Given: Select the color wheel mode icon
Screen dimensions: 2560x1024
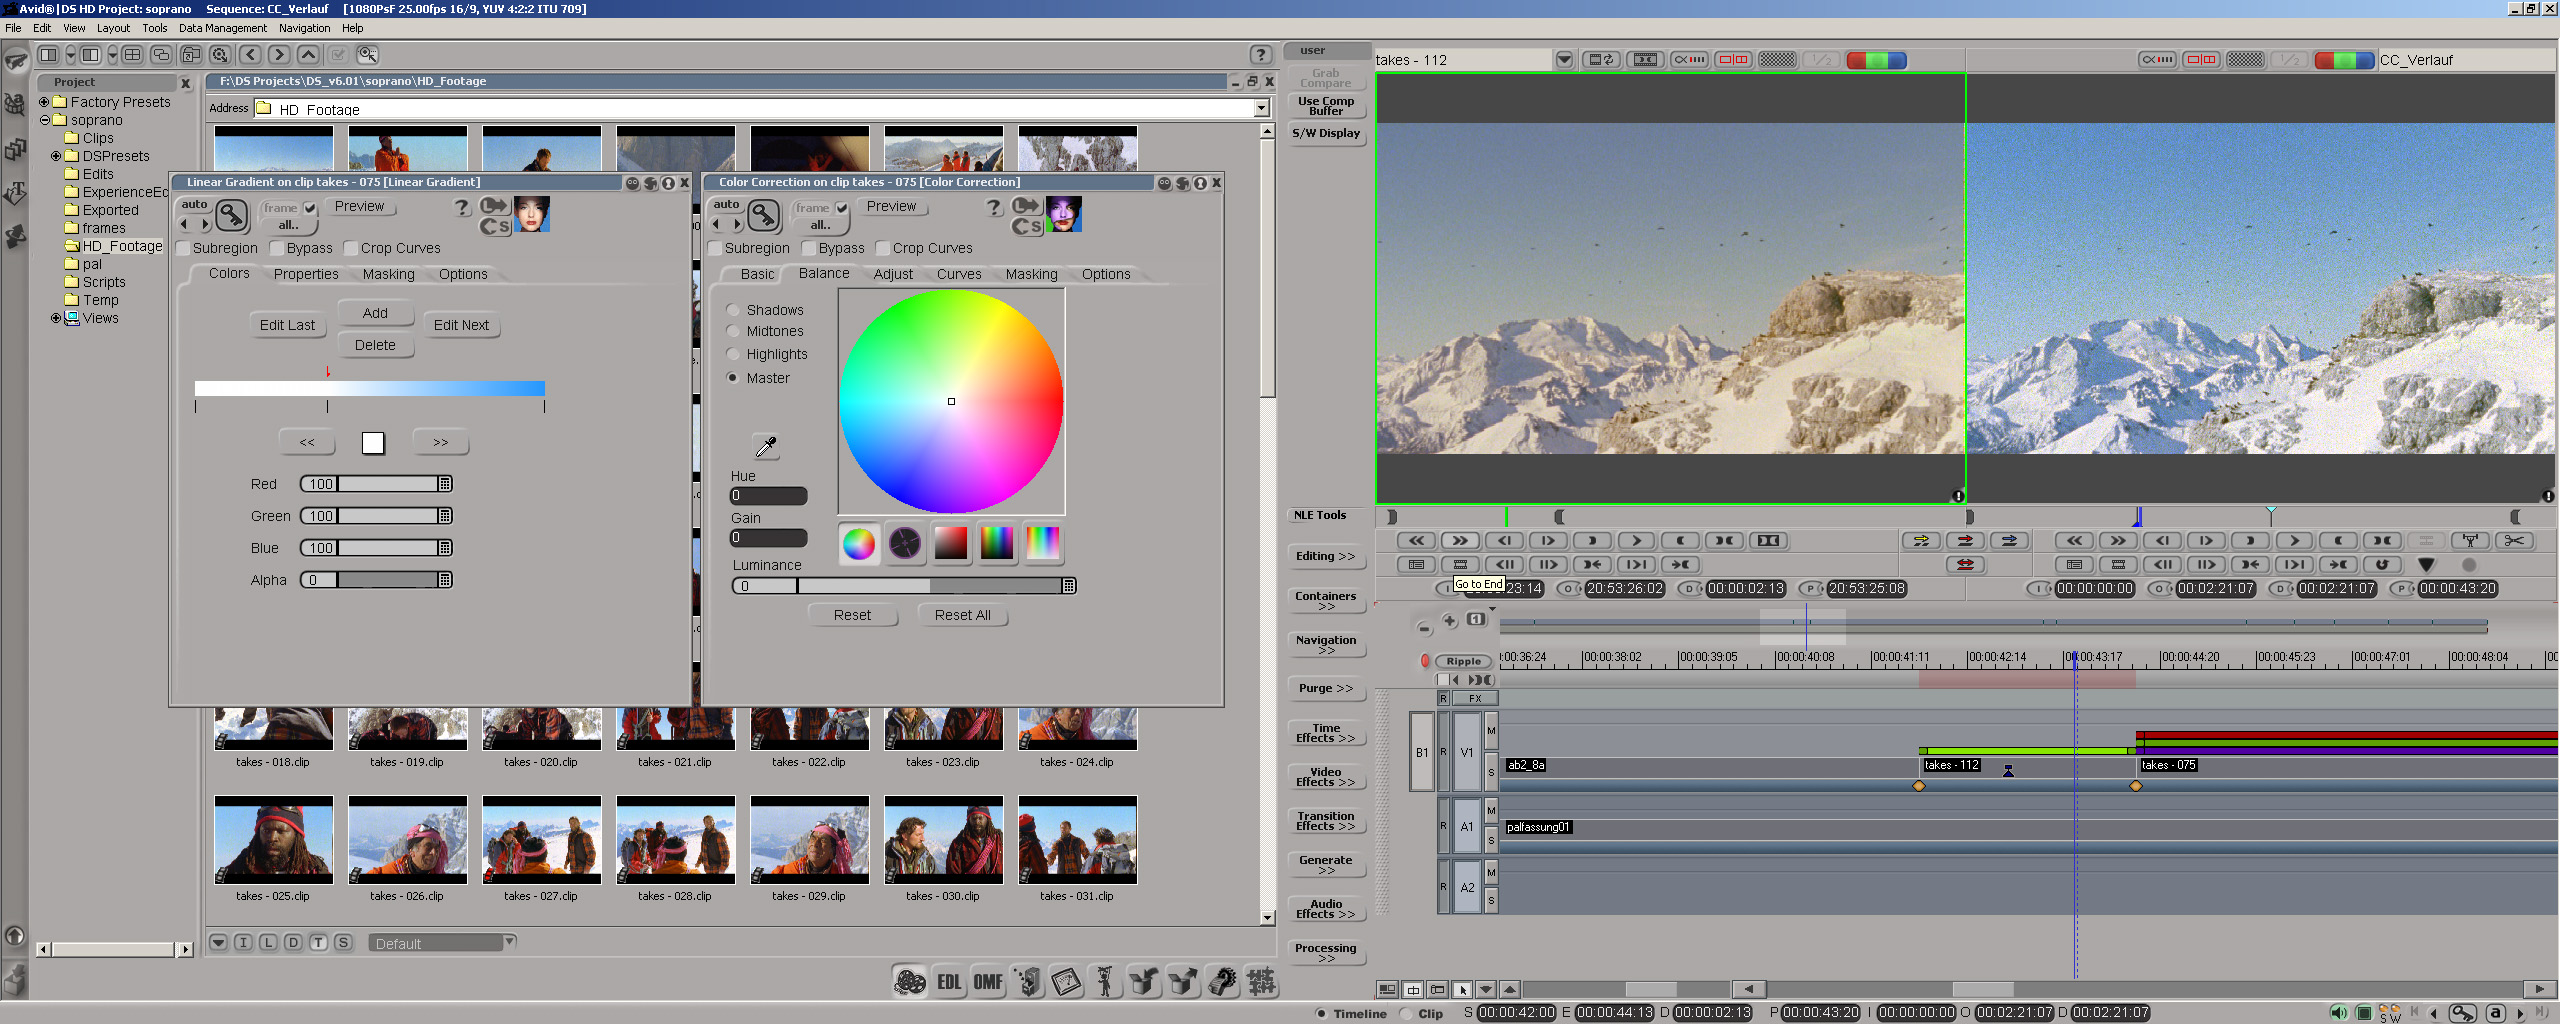Looking at the screenshot, I should pos(858,543).
